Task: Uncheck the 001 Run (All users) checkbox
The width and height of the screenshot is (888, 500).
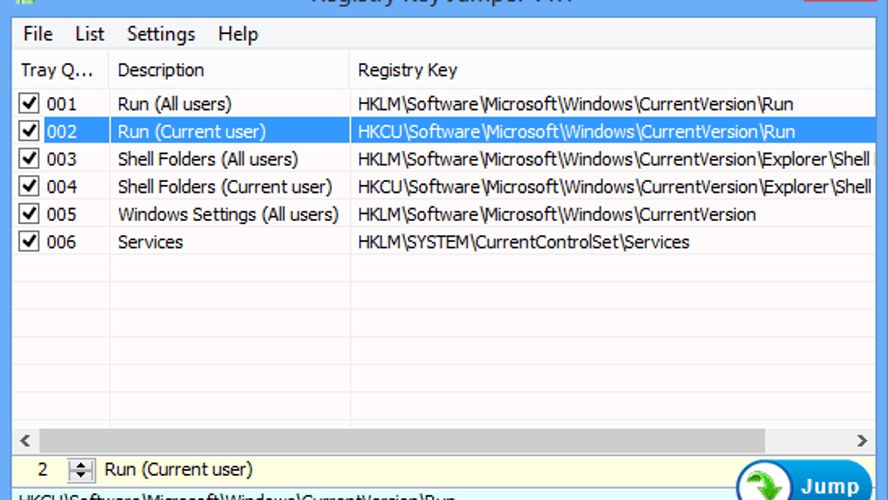Action: pyautogui.click(x=29, y=103)
